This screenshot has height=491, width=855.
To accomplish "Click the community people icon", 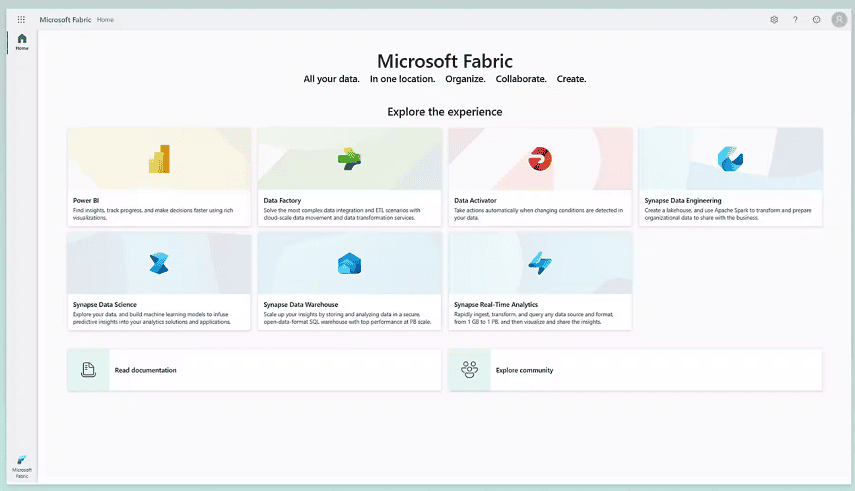I will coord(469,370).
